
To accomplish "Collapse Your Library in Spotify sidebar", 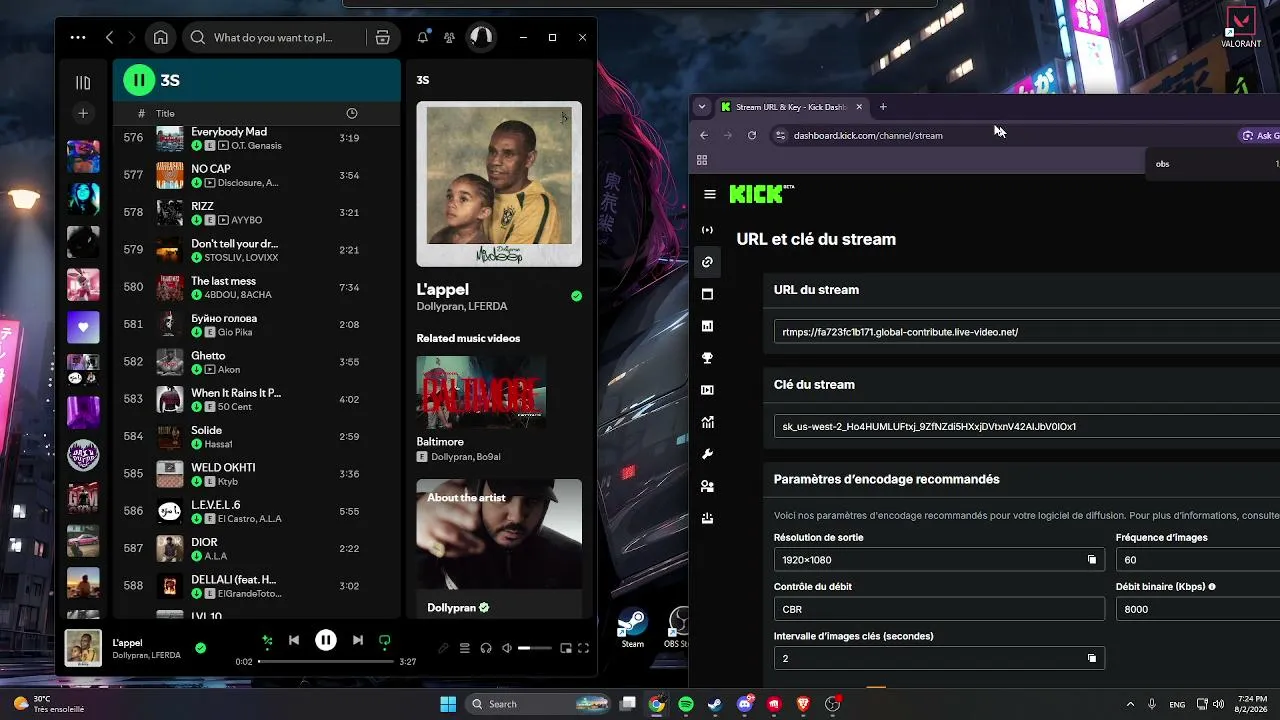I will coord(83,83).
